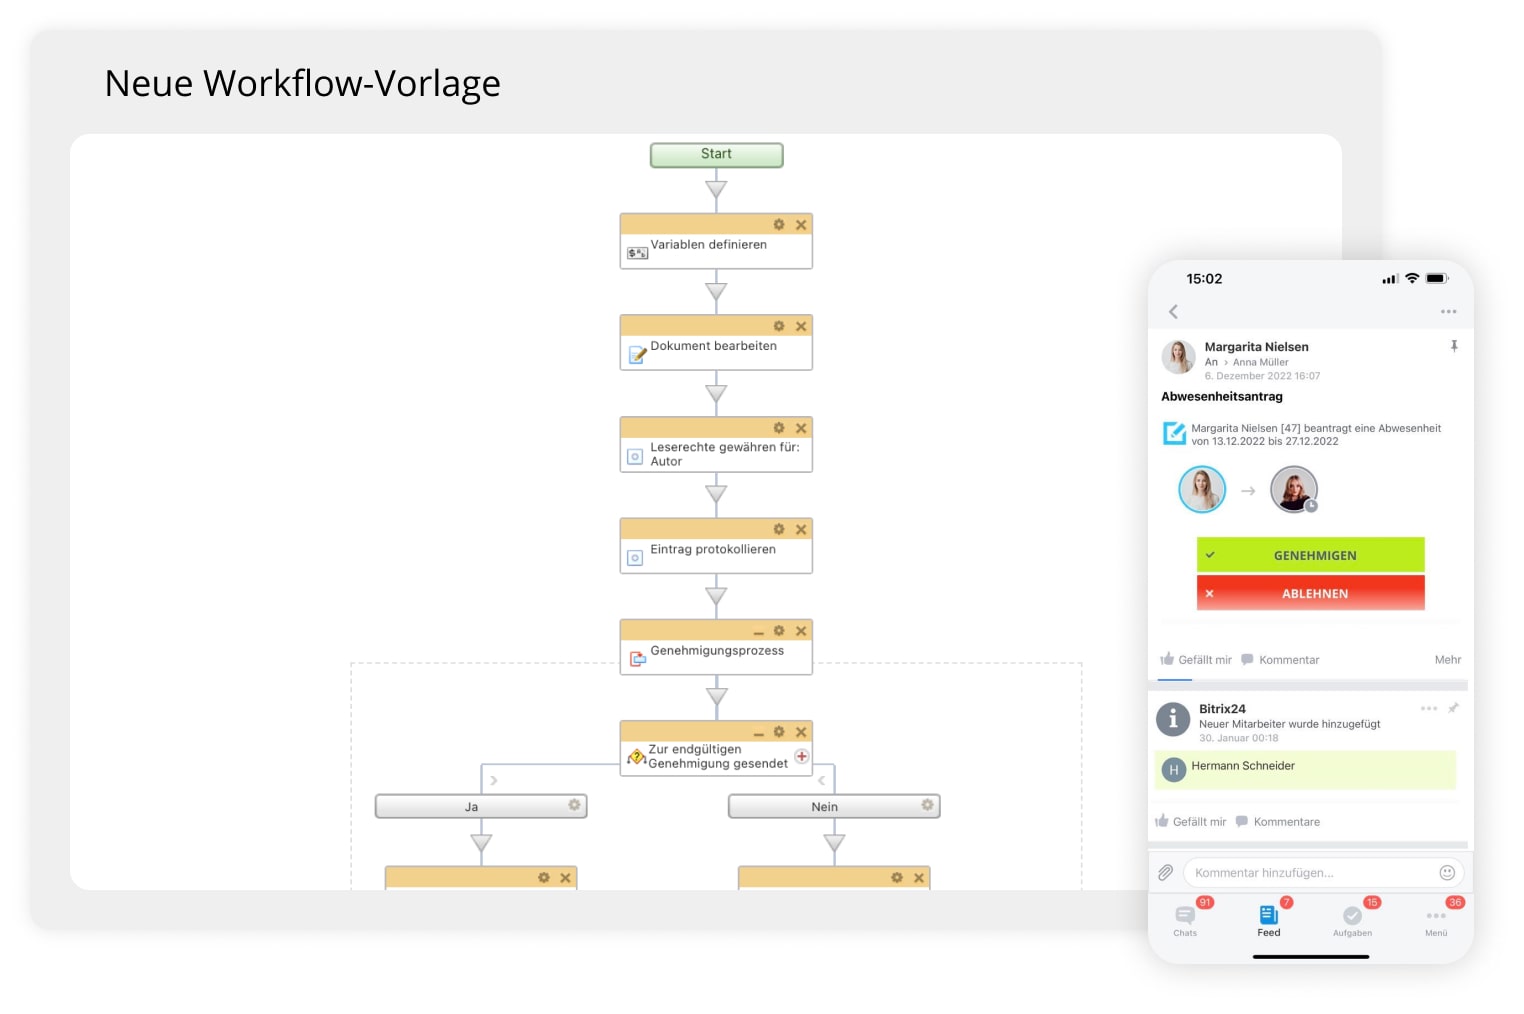Open settings gear of Dokument bearbeiten block
This screenshot has width=1524, height=1014.
coord(779,326)
